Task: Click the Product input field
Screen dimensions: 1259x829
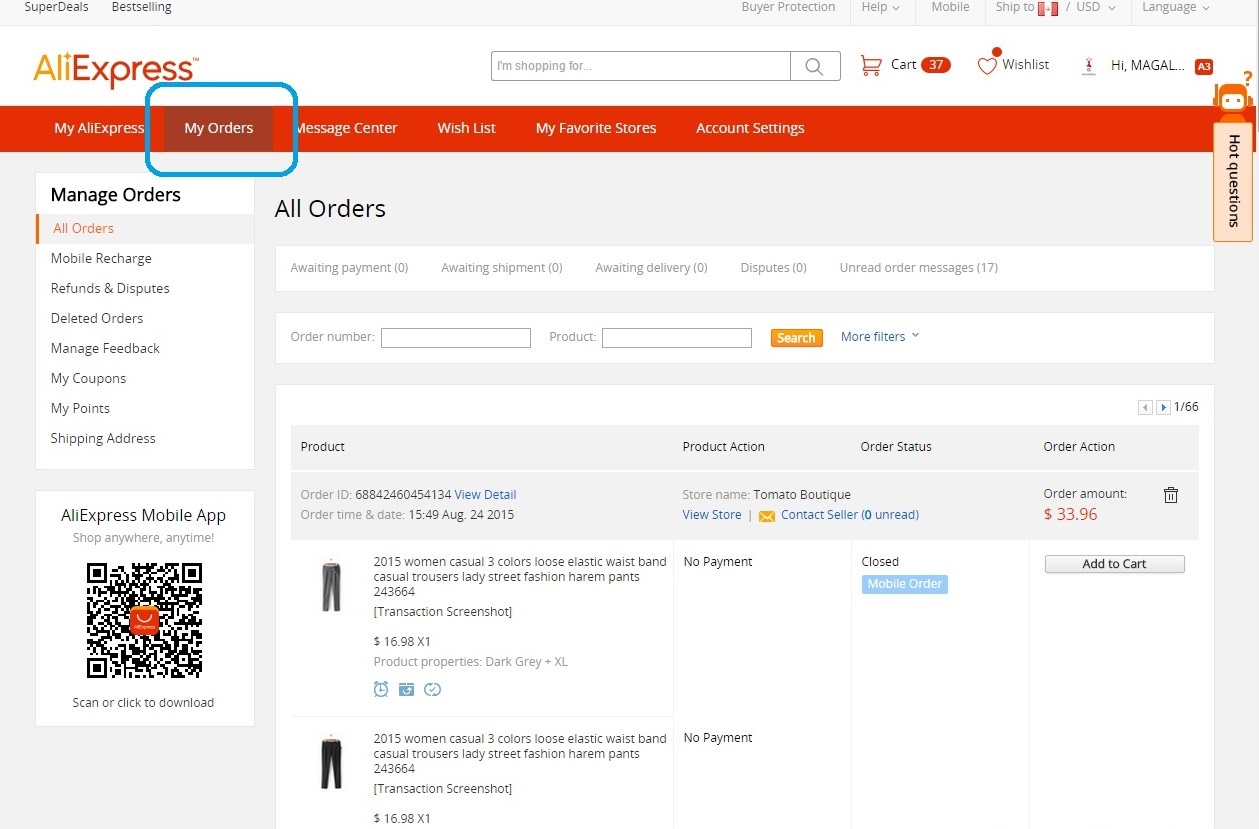Action: pos(677,338)
